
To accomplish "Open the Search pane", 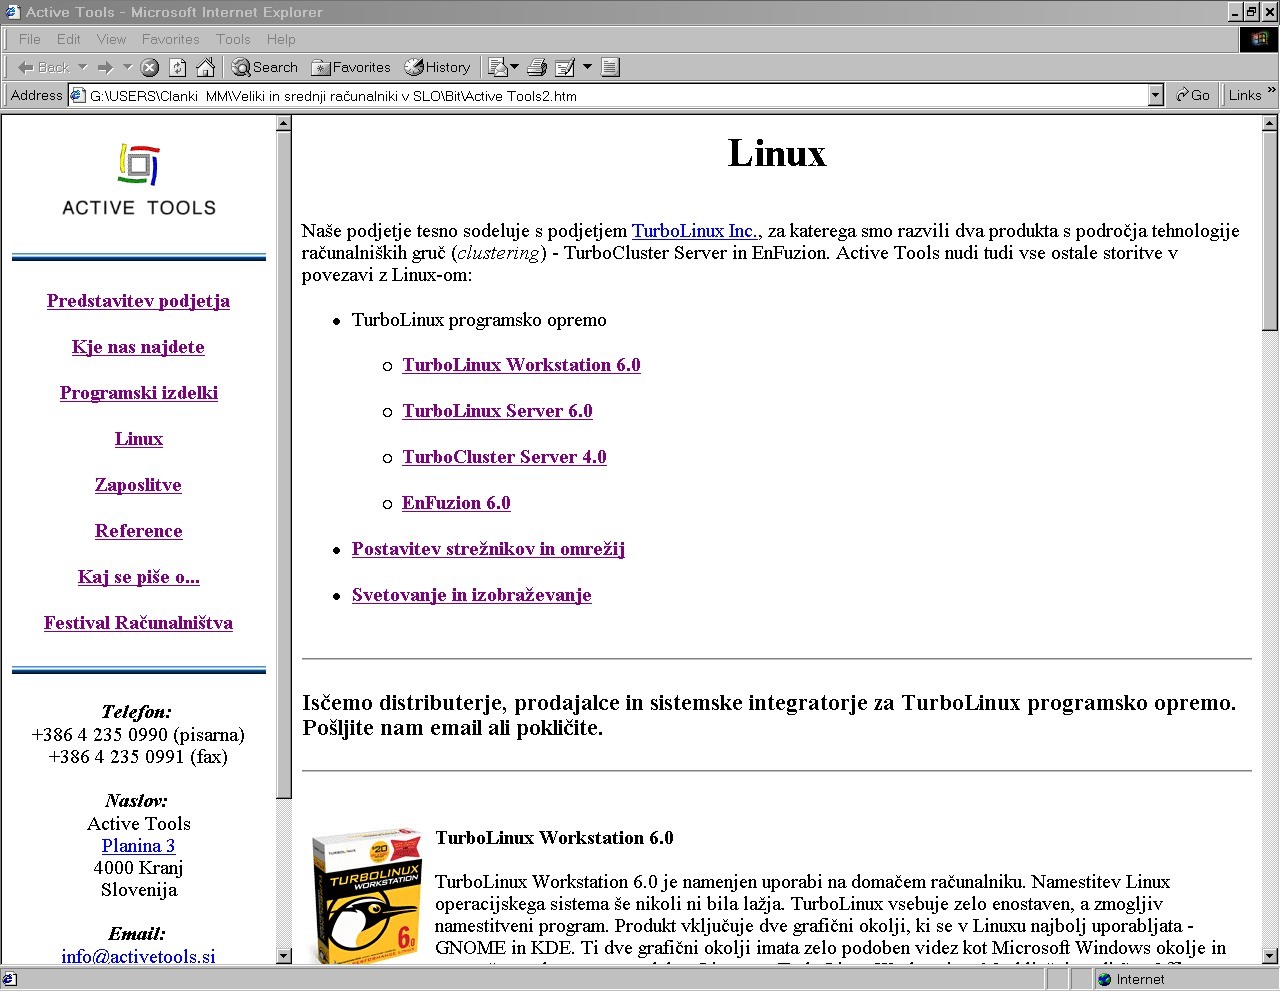I will pos(265,67).
